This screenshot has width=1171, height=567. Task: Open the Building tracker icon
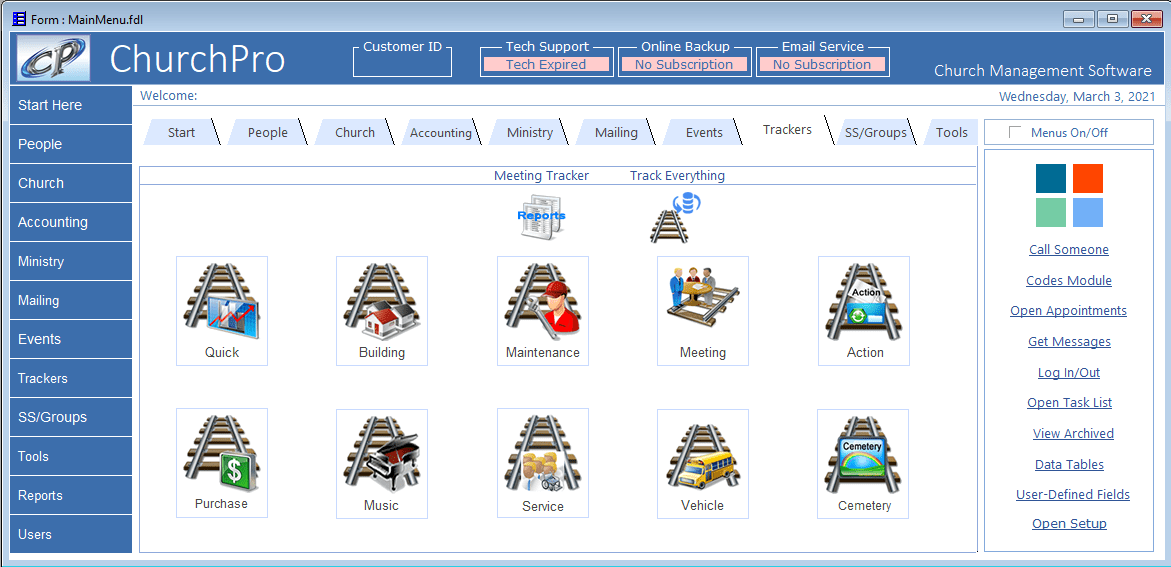[x=382, y=311]
